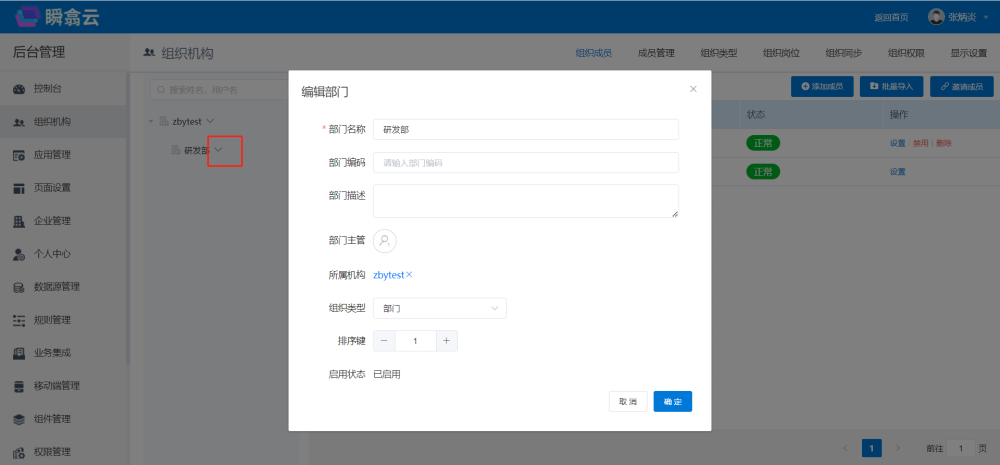Open the 组织类型 dropdown
The width and height of the screenshot is (1000, 465).
[x=440, y=309]
